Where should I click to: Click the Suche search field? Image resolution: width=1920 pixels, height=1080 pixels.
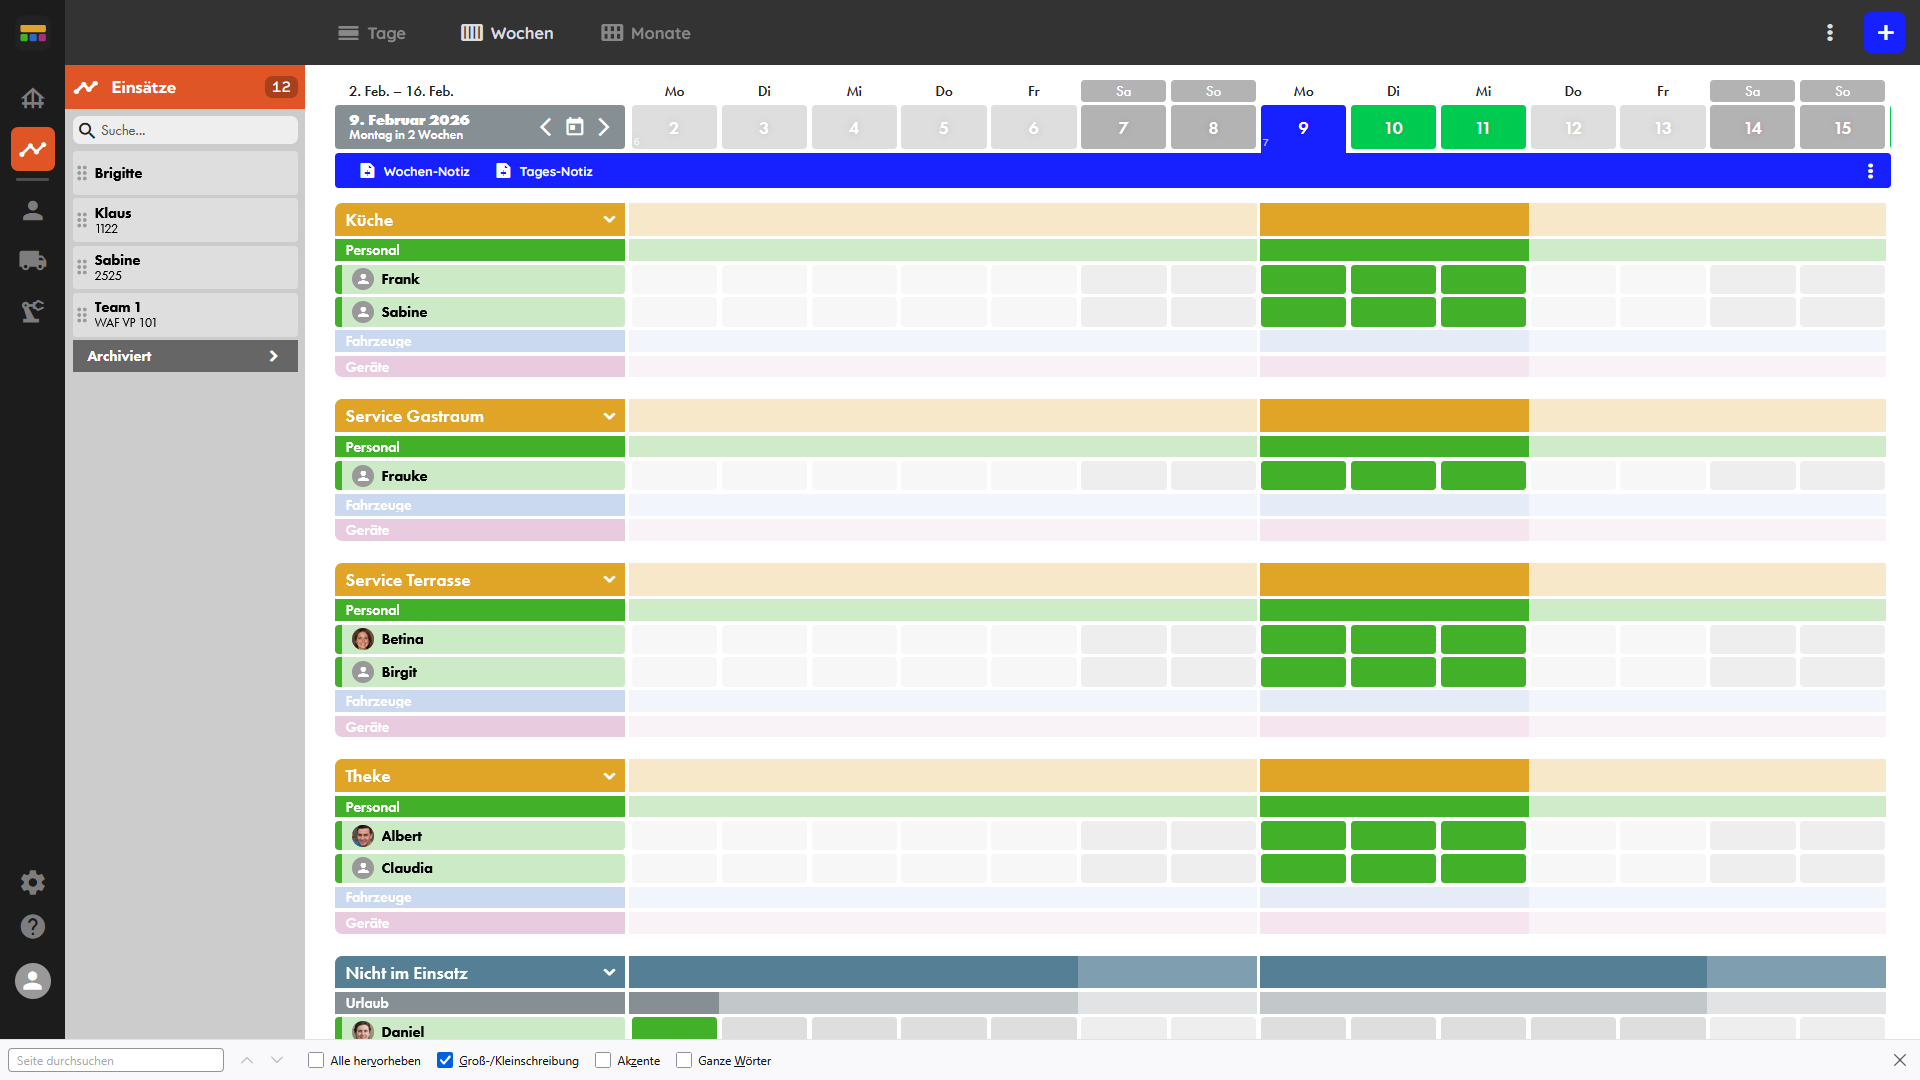[x=190, y=130]
